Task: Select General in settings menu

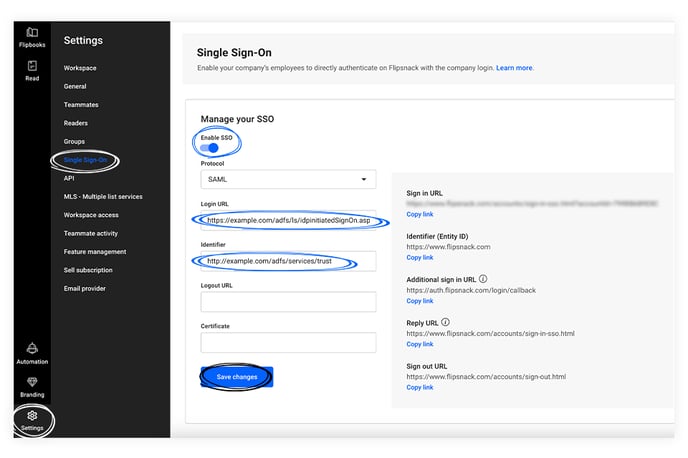Action: coord(75,86)
